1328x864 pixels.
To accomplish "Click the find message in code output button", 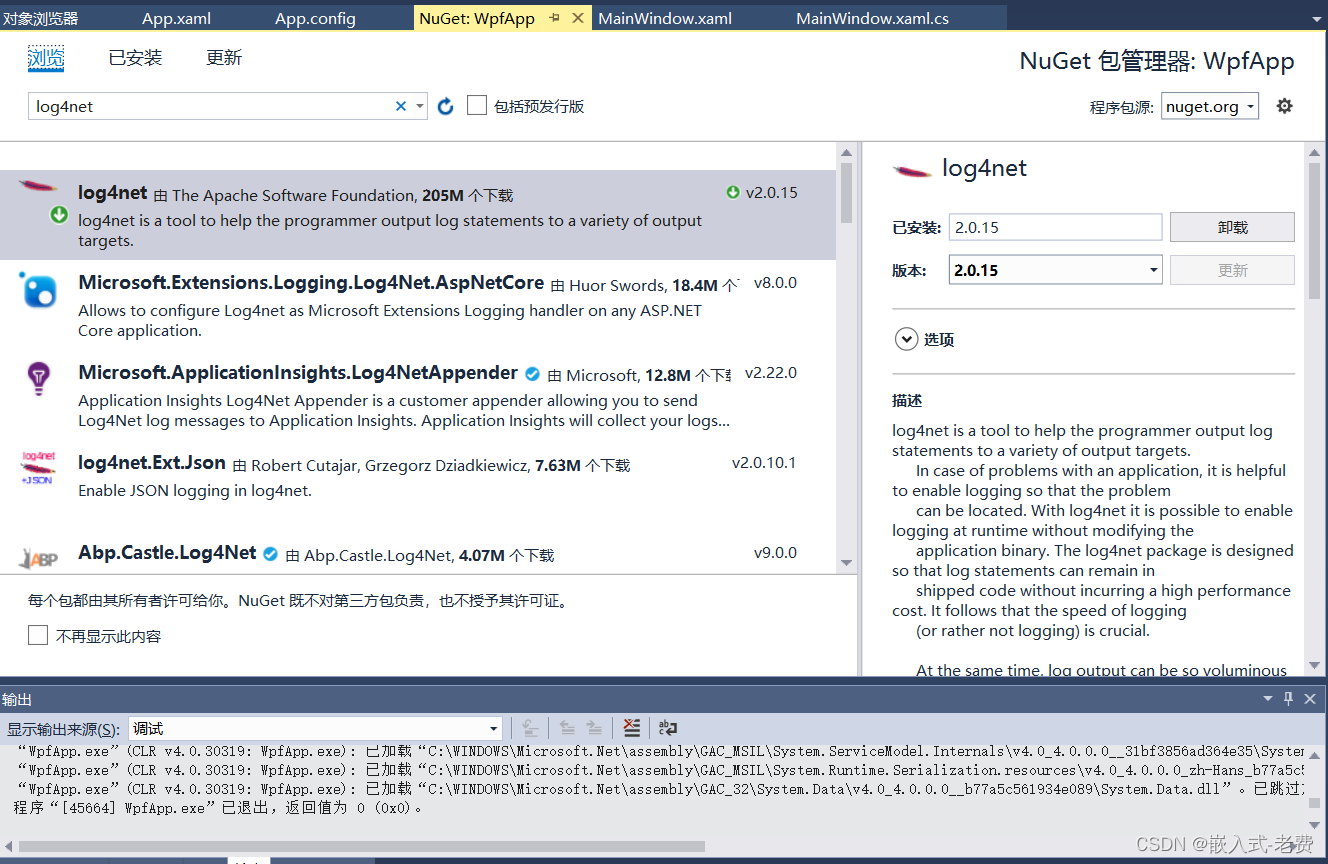I will 531,728.
